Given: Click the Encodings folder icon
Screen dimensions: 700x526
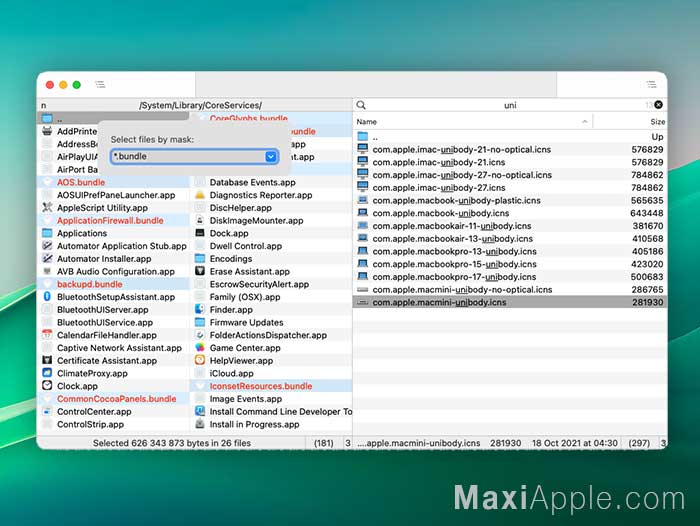Looking at the screenshot, I should pyautogui.click(x=200, y=259).
